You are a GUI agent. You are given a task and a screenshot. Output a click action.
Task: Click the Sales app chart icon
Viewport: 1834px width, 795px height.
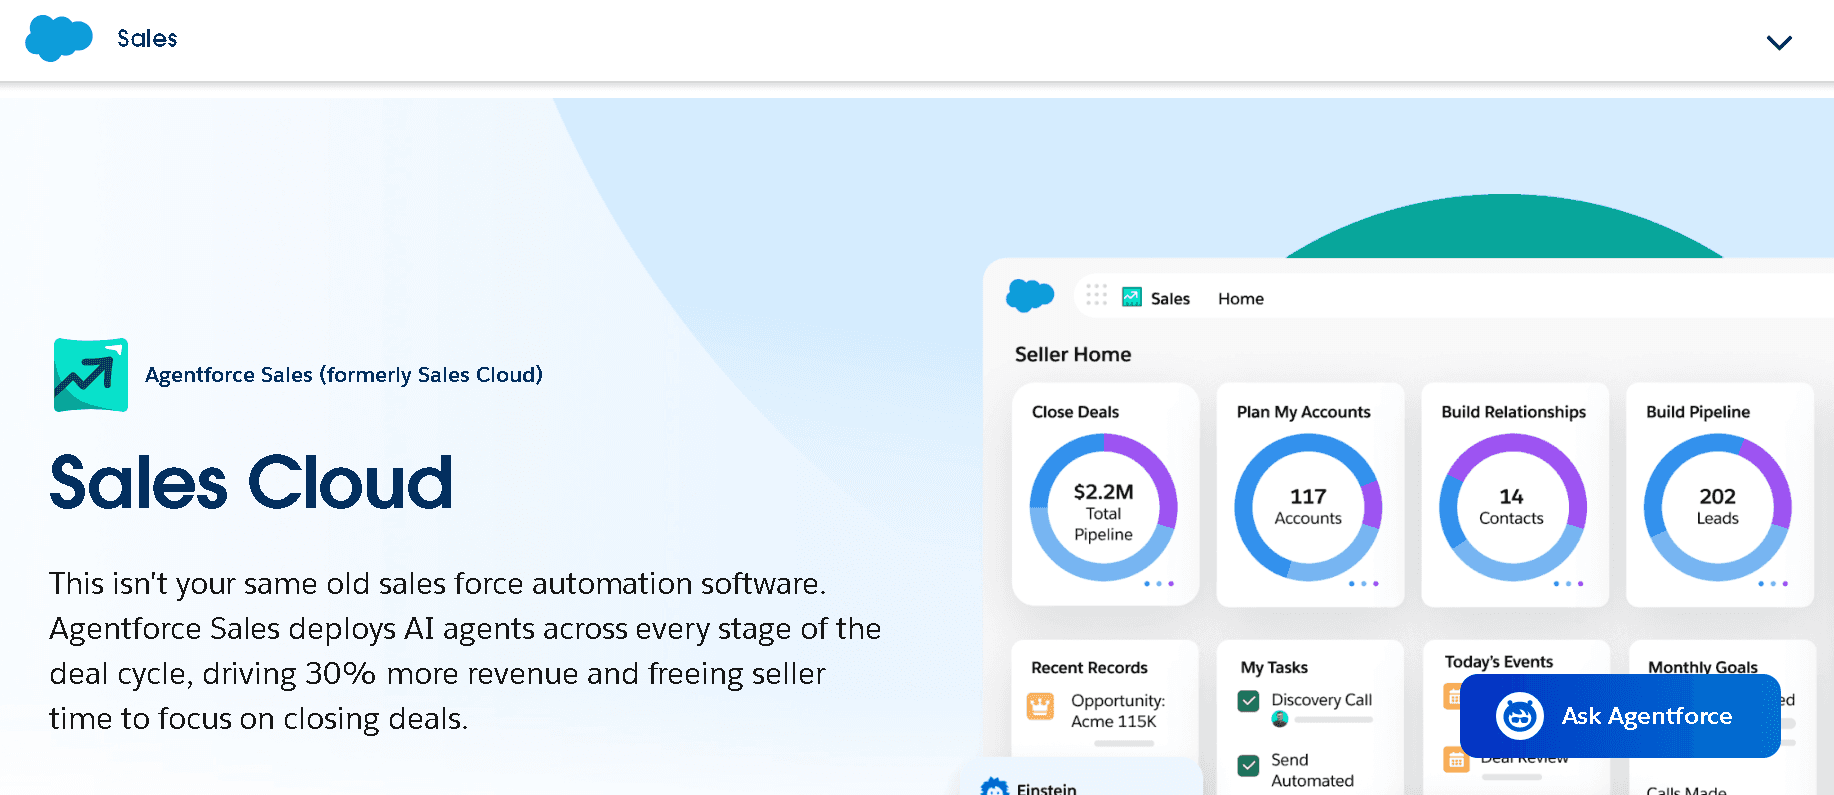tap(1132, 297)
